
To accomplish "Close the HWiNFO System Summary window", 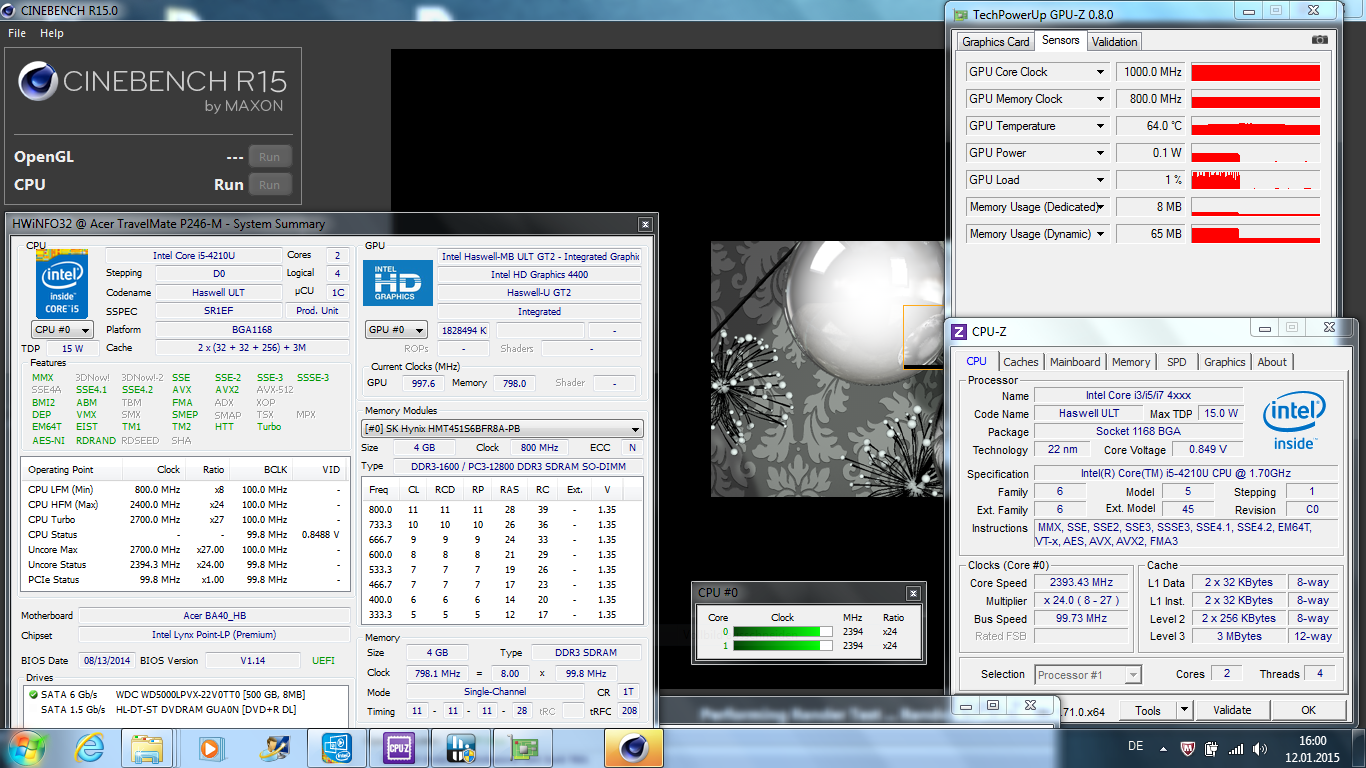I will pos(645,224).
